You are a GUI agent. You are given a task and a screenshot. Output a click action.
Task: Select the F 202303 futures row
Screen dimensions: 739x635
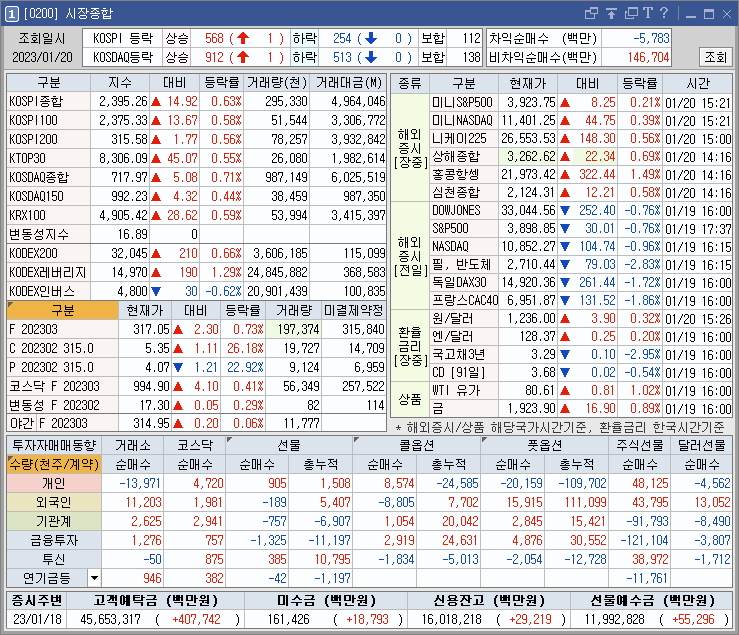[x=196, y=329]
